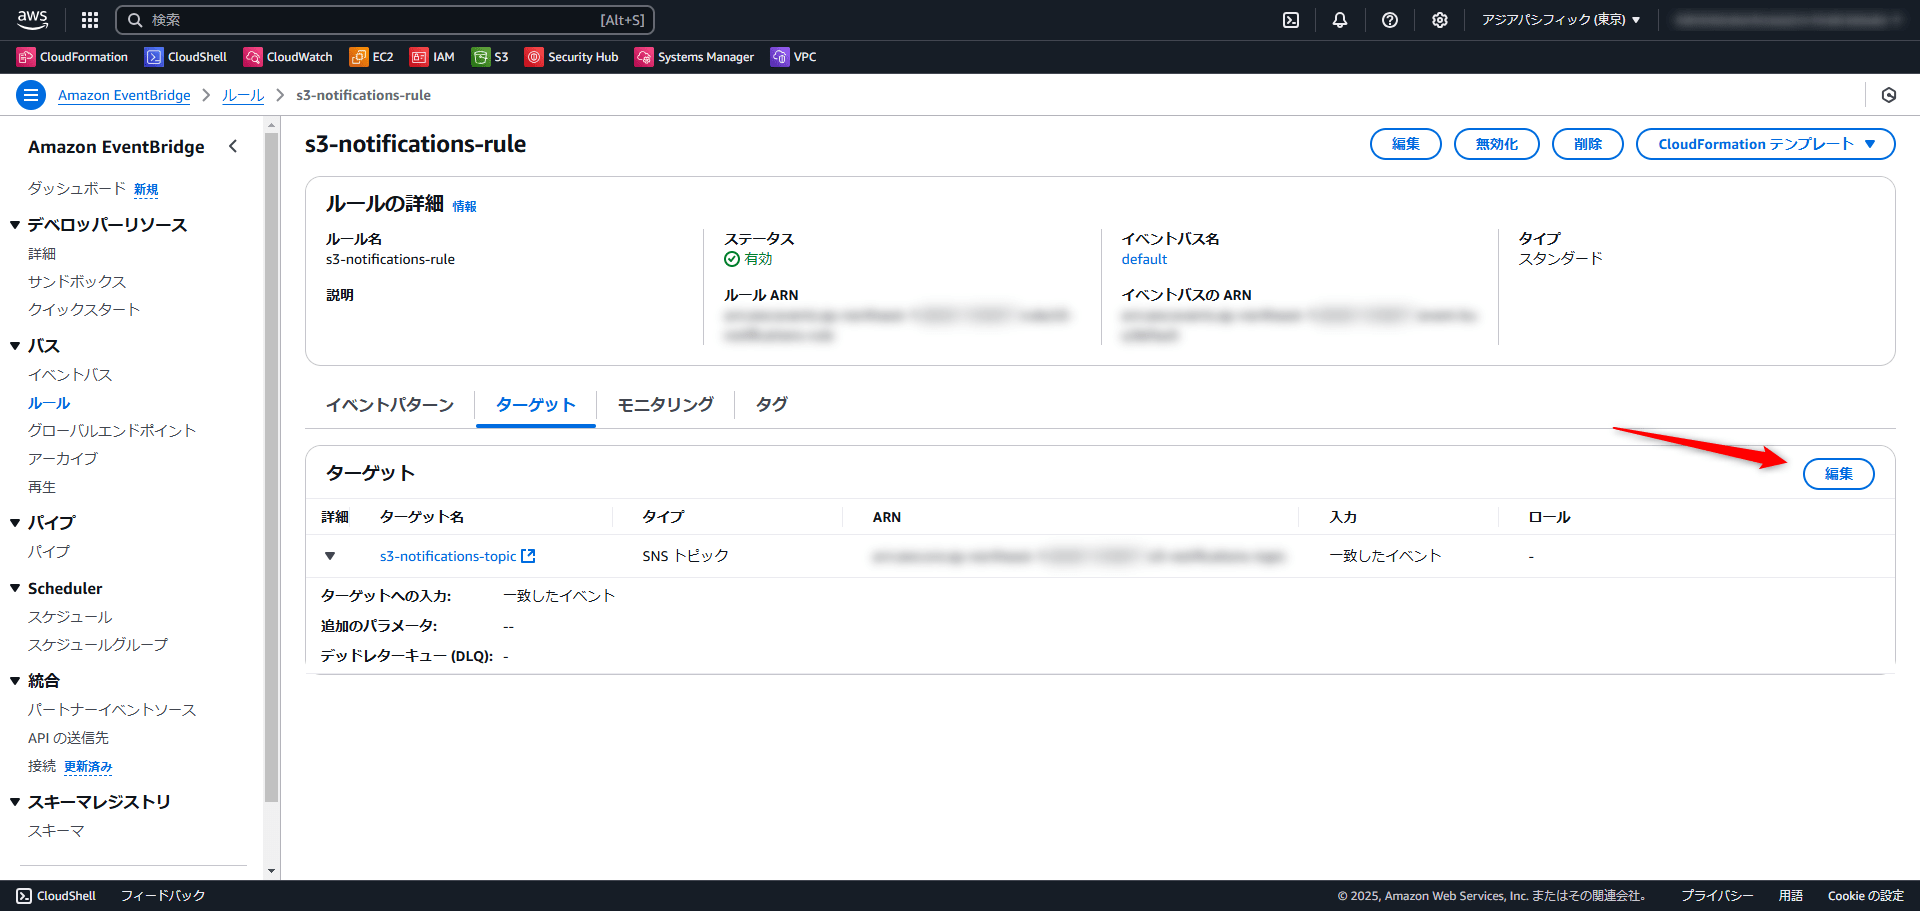
Task: Open フィードバック in the footer
Action: [163, 896]
